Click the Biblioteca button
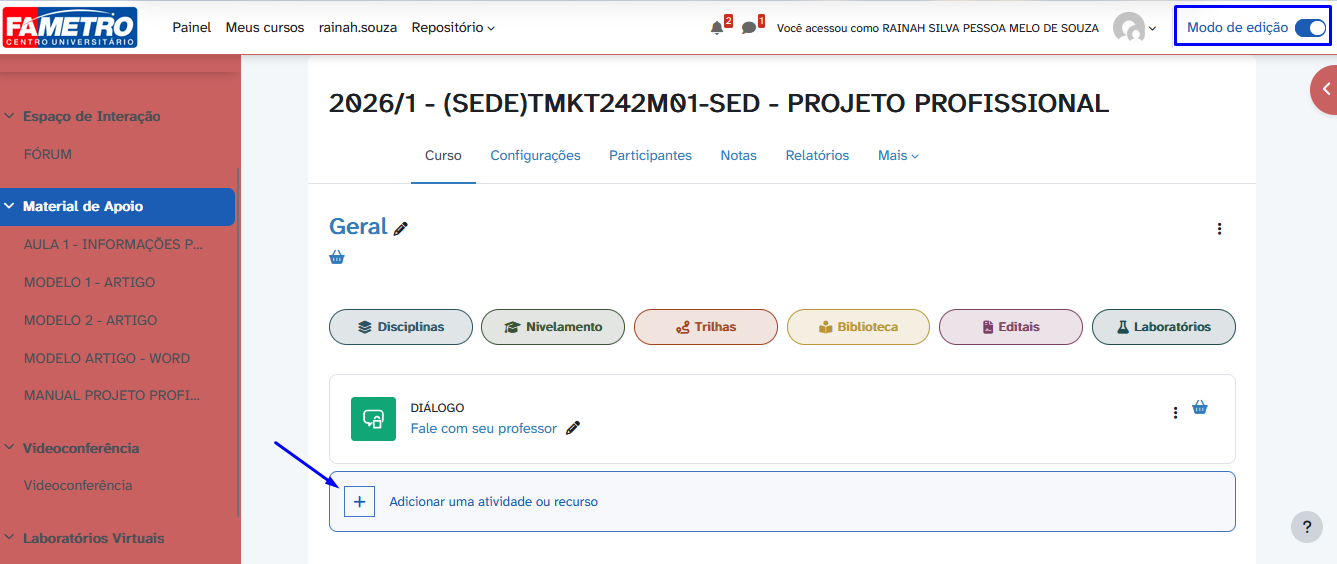This screenshot has height=564, width=1337. click(x=858, y=327)
